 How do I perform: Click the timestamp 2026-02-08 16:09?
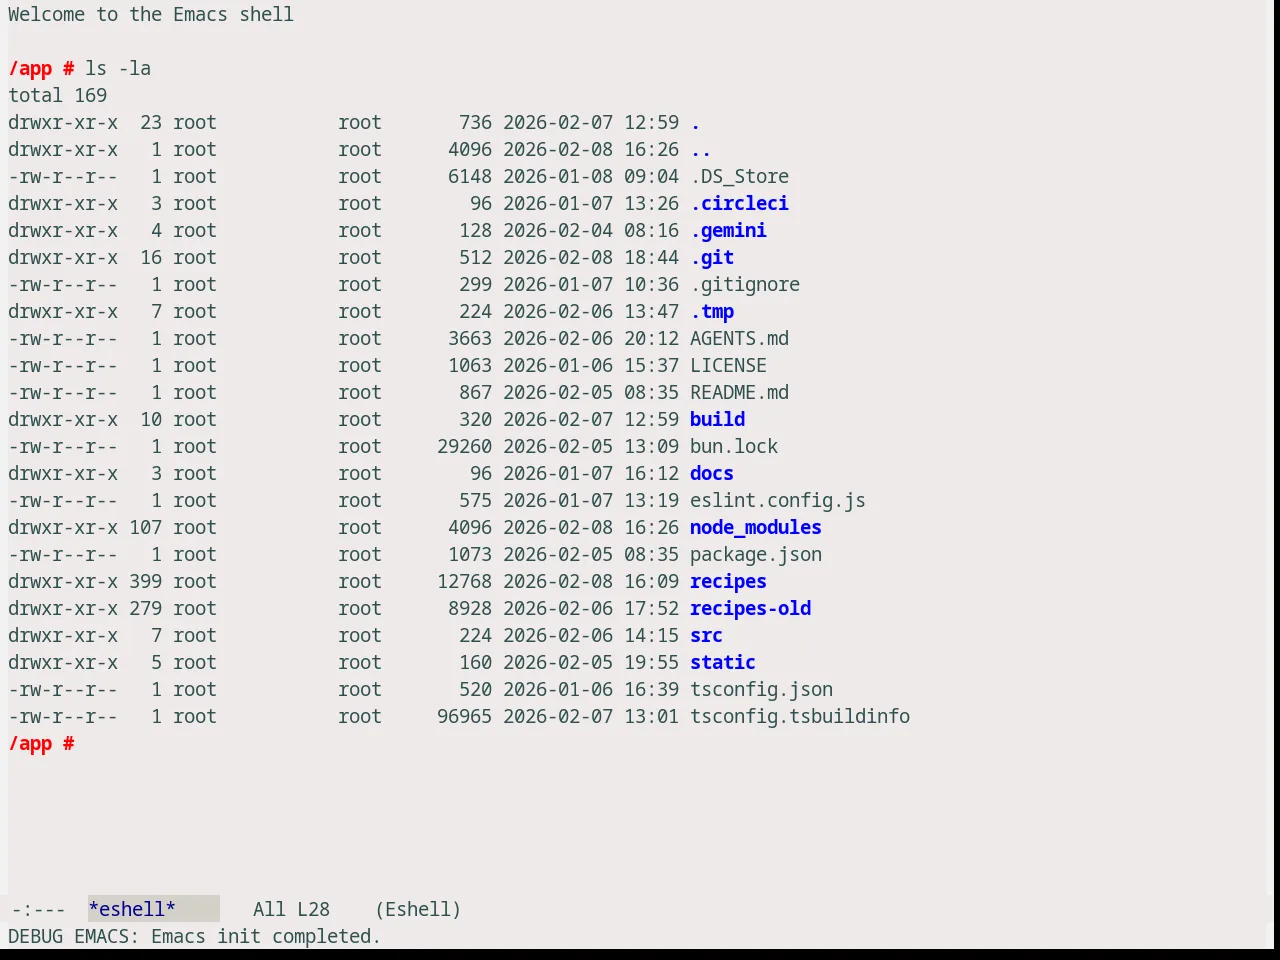point(591,581)
